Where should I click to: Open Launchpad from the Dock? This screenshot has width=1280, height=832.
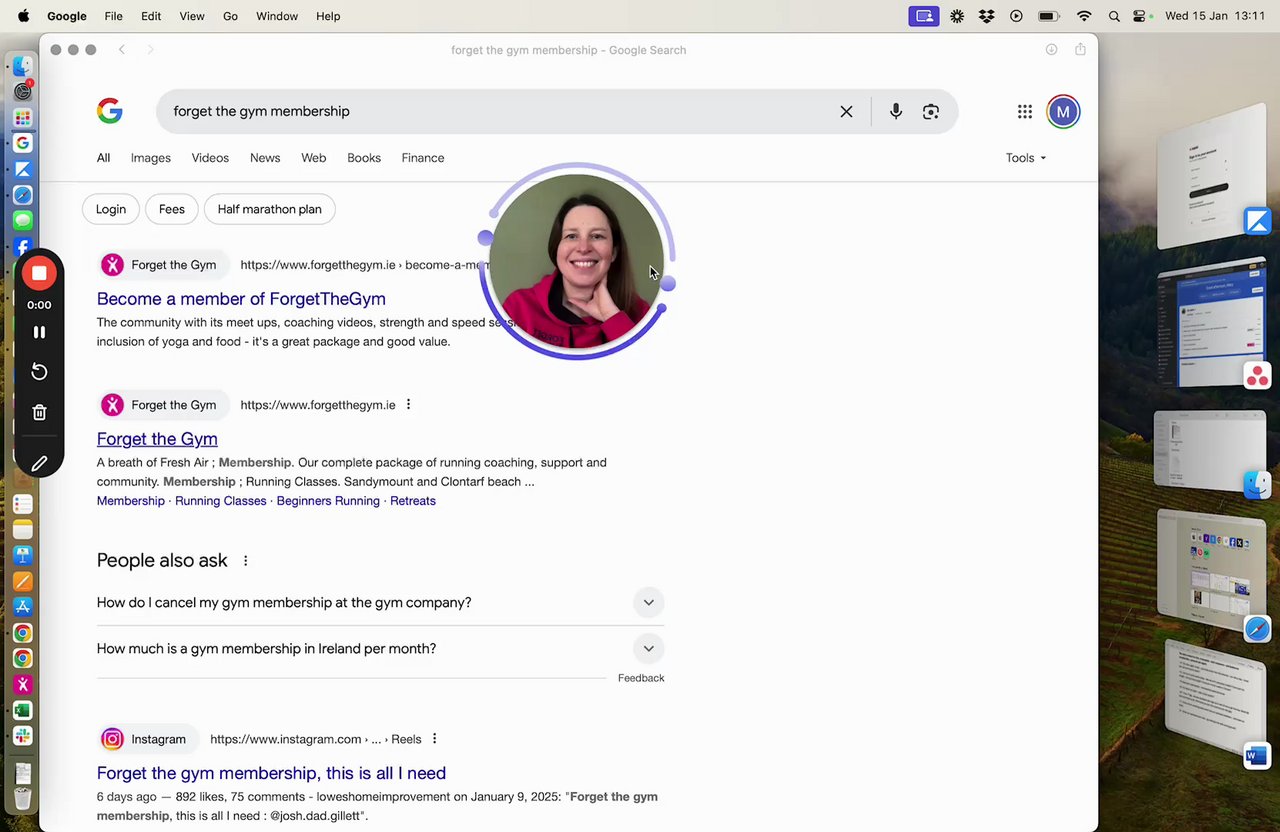22,118
